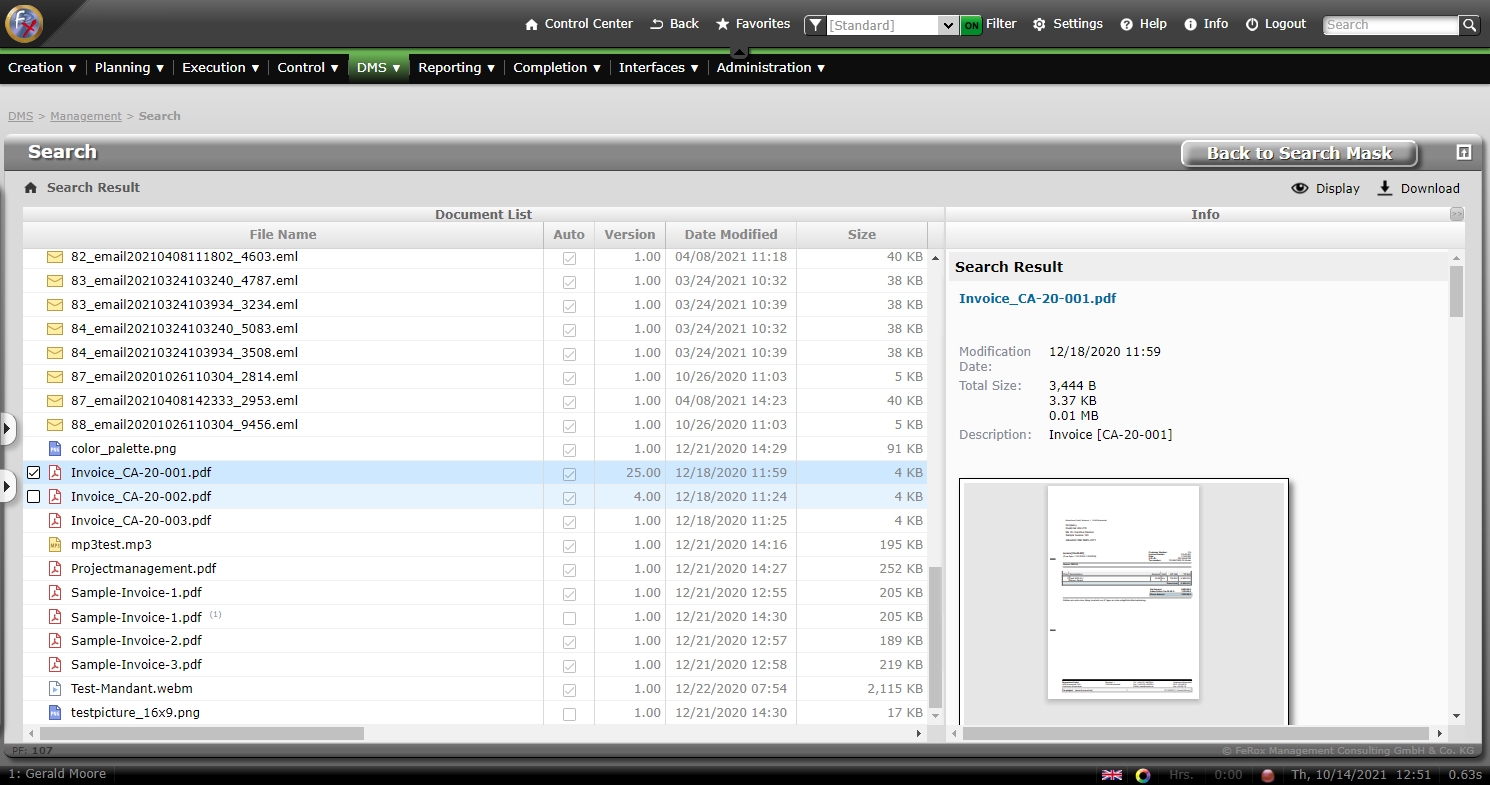Click the application logo in the top-left corner
This screenshot has width=1490, height=785.
tap(23, 23)
